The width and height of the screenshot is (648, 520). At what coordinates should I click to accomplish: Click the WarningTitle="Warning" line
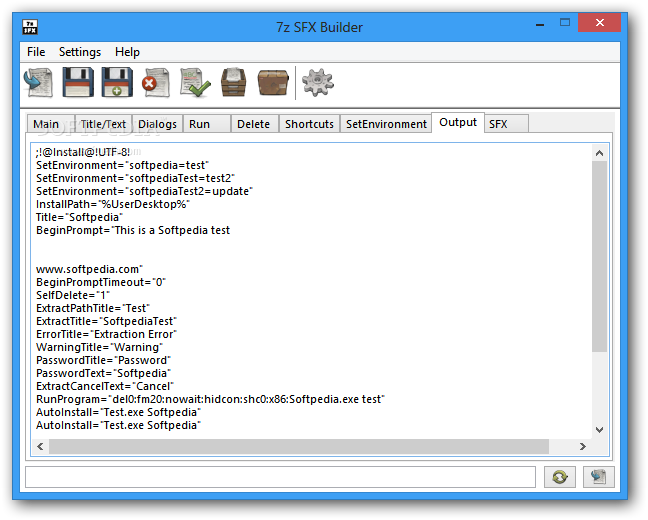click(99, 347)
